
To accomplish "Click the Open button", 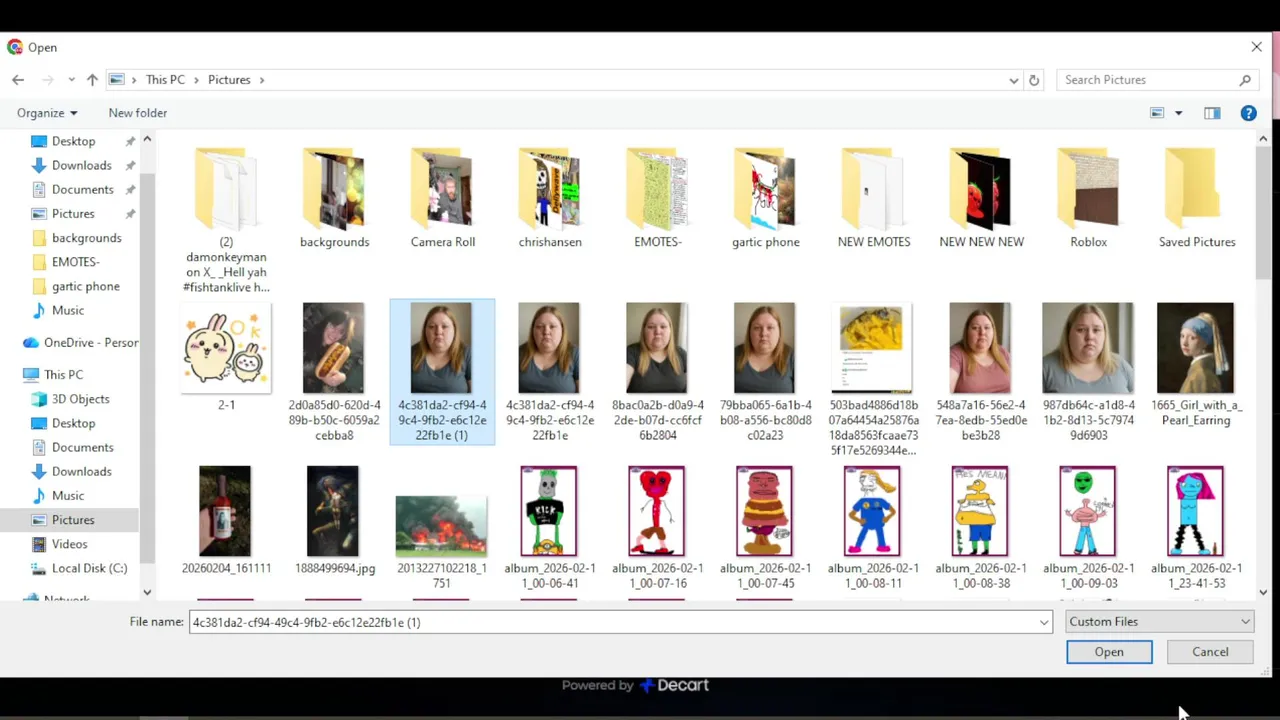I will coord(1109,652).
